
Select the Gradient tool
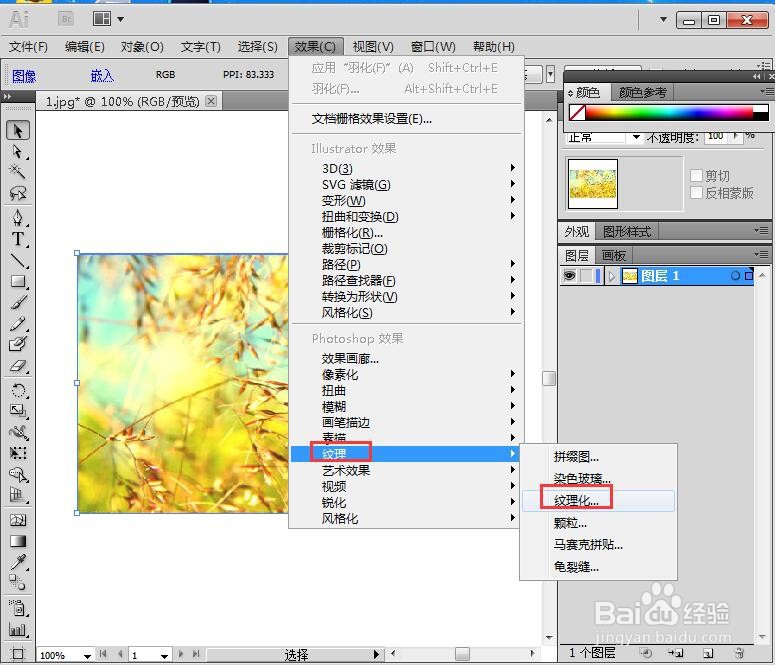coord(18,541)
